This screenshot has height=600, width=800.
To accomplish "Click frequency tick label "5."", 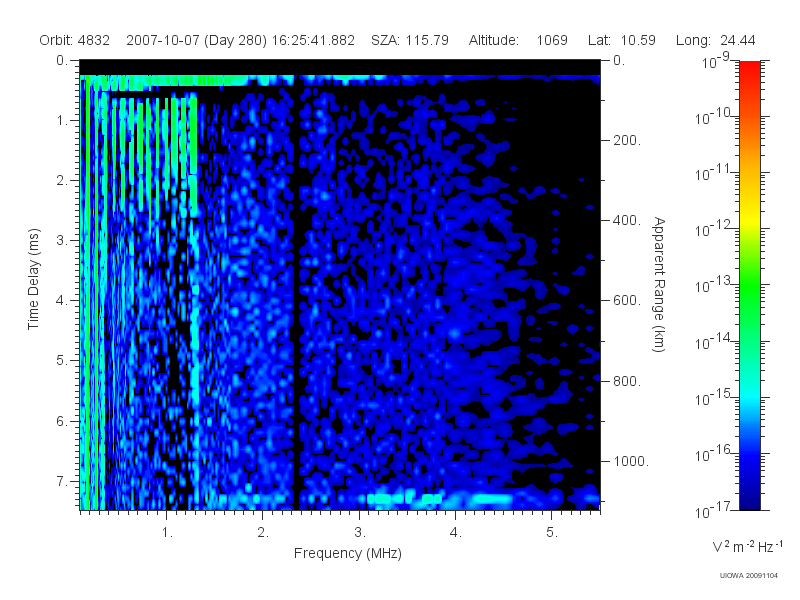I will [552, 533].
